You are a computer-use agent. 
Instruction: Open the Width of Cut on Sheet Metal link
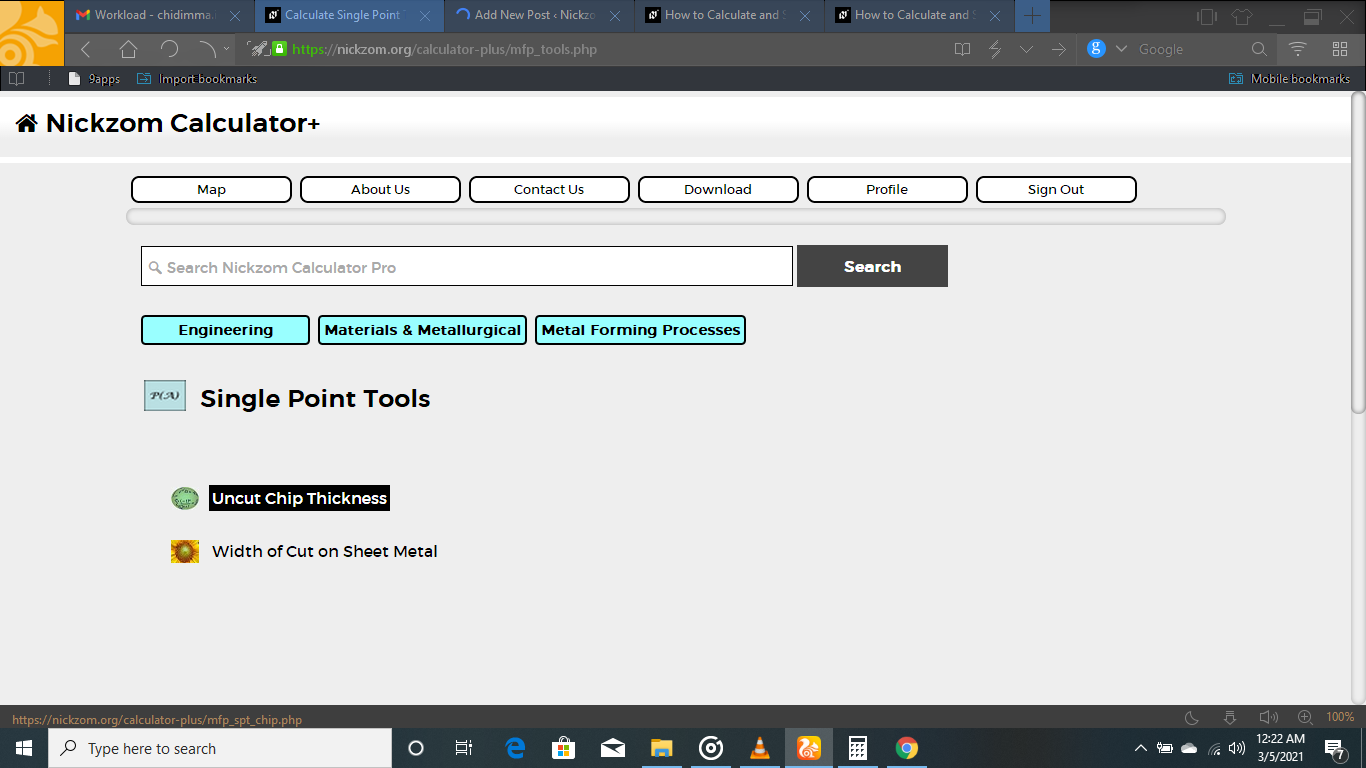click(x=325, y=551)
